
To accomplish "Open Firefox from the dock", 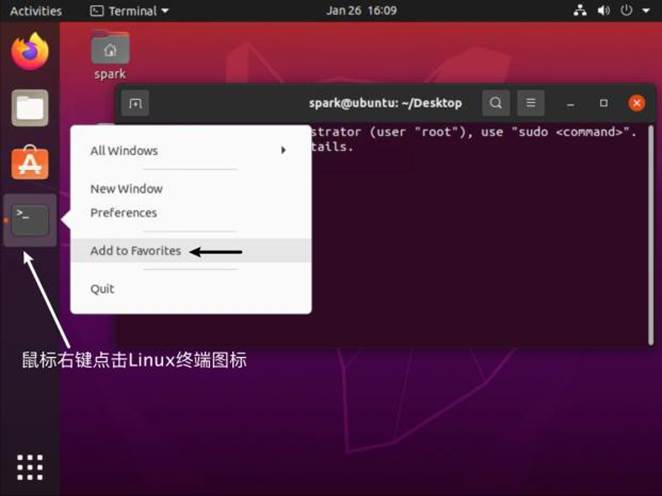I will [x=30, y=51].
